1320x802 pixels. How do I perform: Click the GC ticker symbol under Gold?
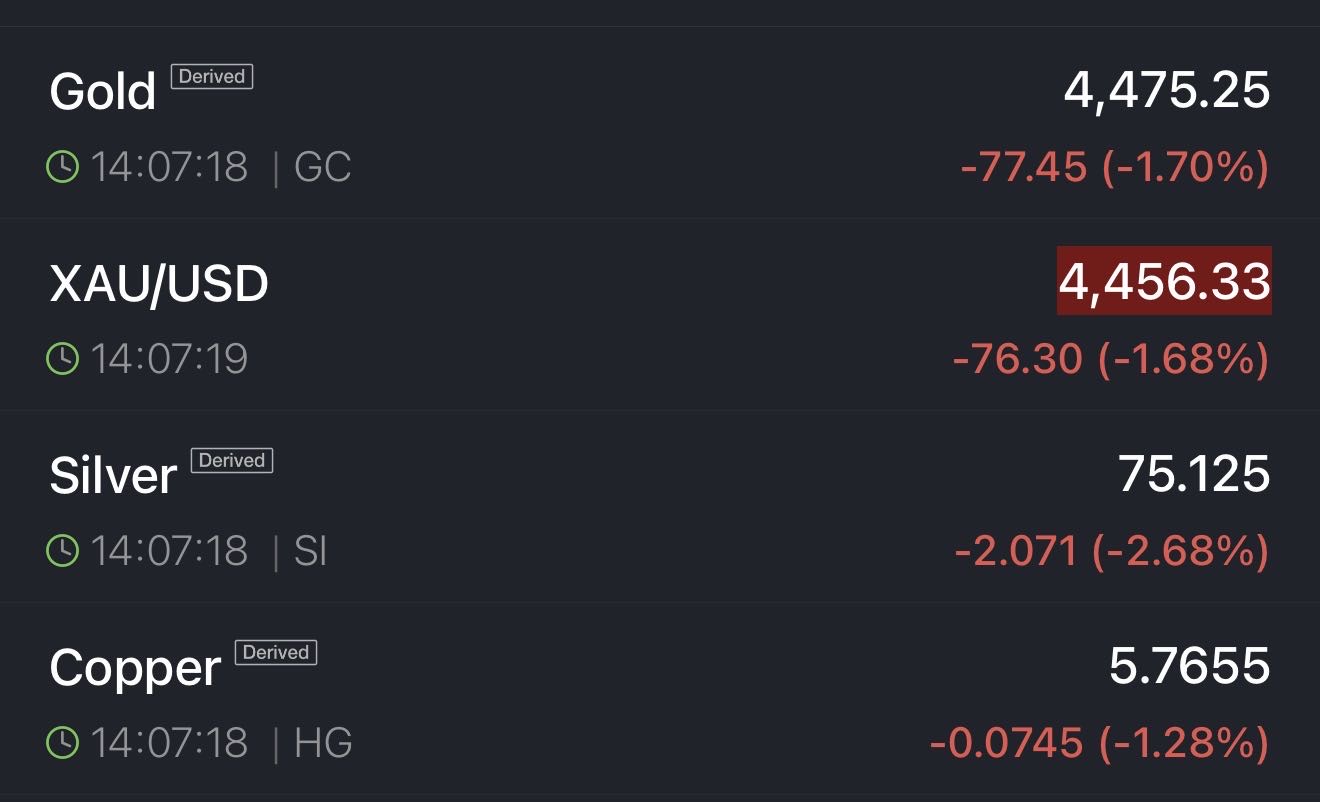323,167
